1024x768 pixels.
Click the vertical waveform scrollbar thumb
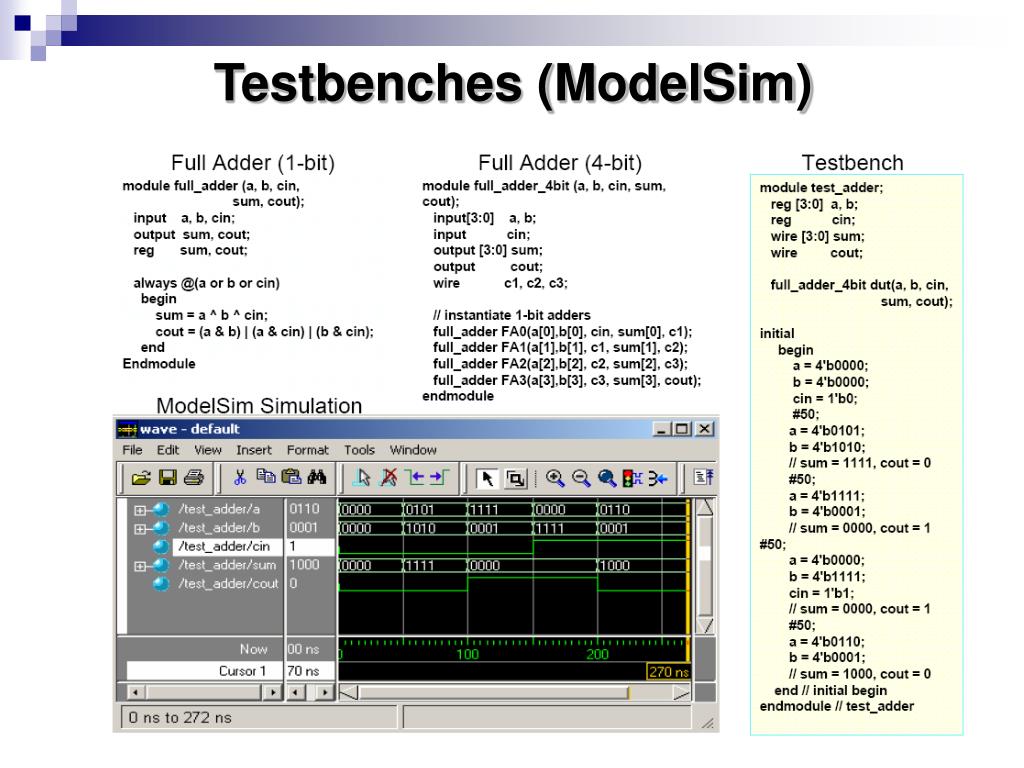click(705, 566)
